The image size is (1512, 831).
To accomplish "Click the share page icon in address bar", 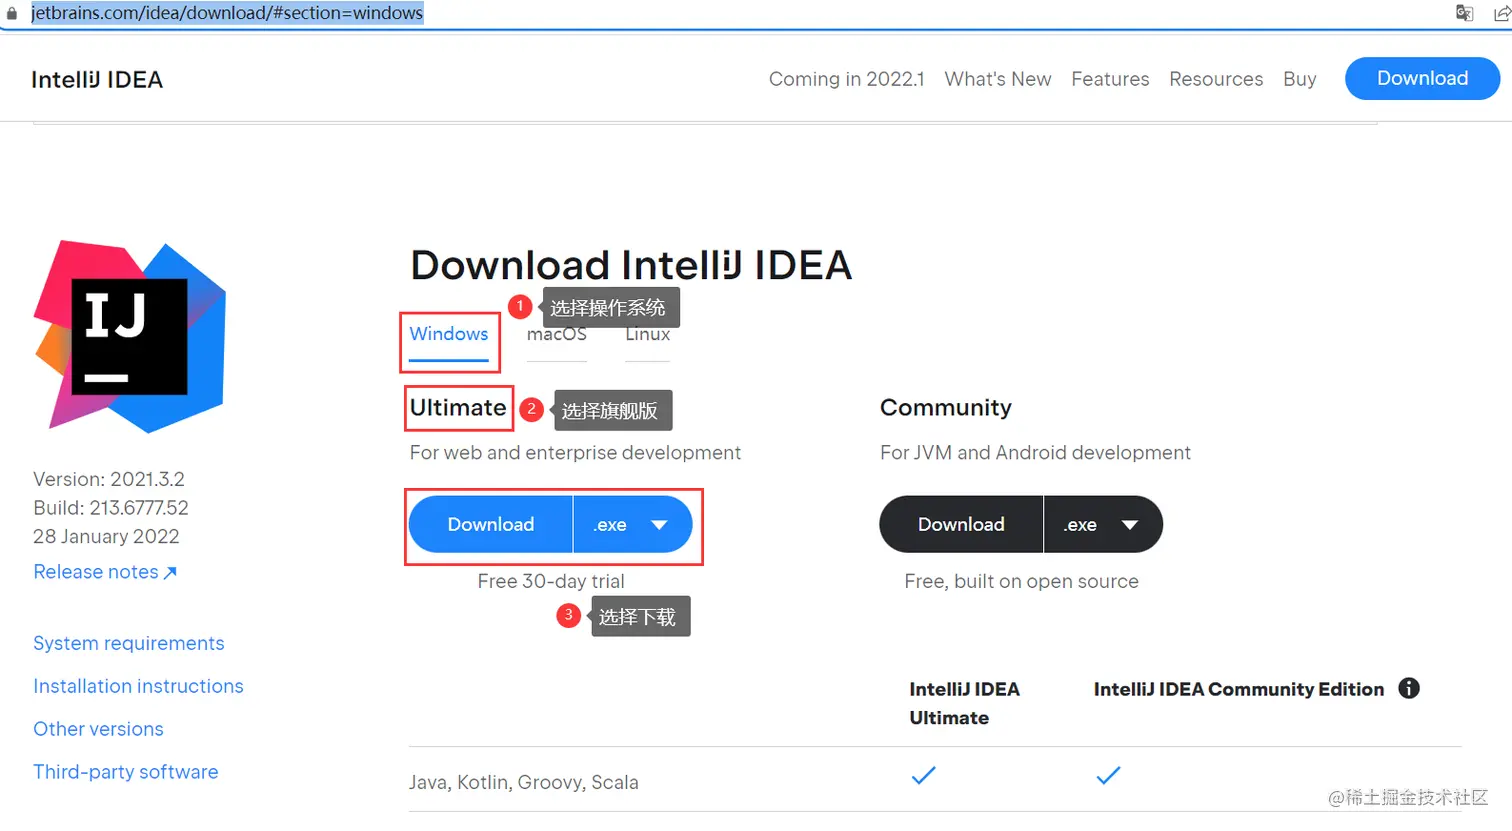I will click(x=1501, y=13).
